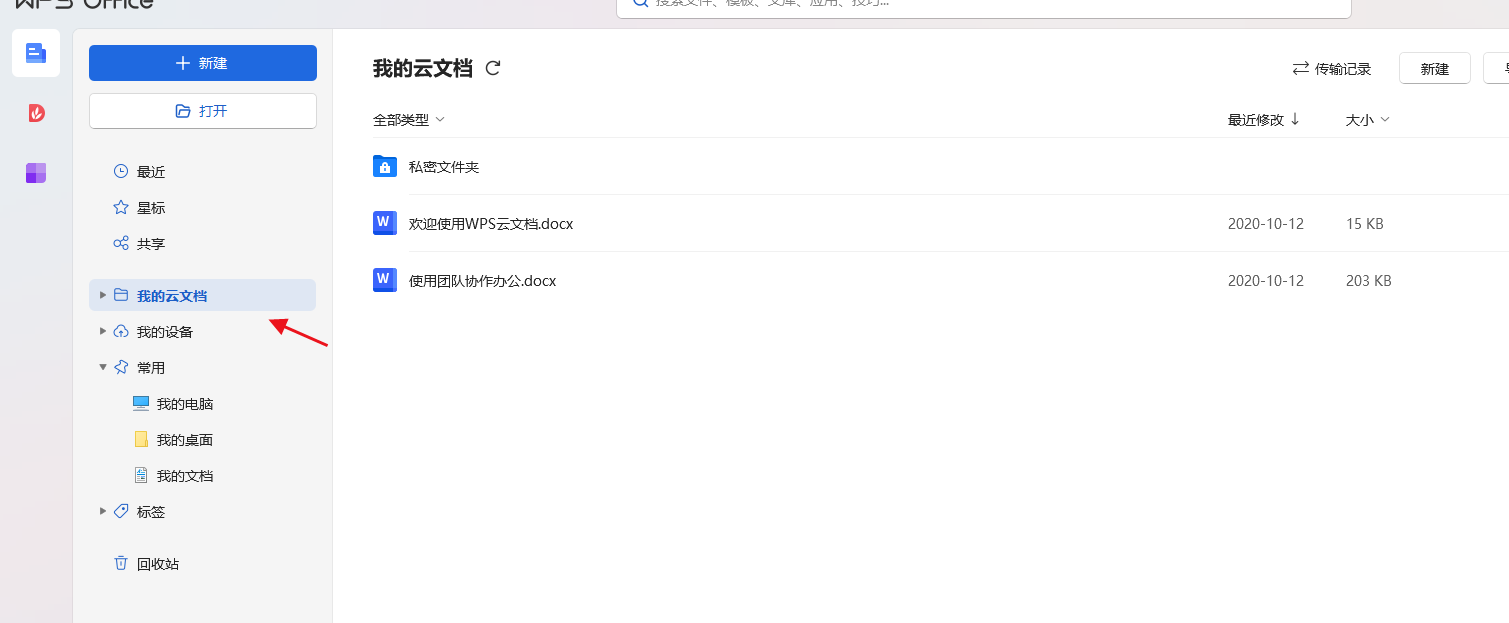Sort by 最近修改 column

(x=1264, y=120)
